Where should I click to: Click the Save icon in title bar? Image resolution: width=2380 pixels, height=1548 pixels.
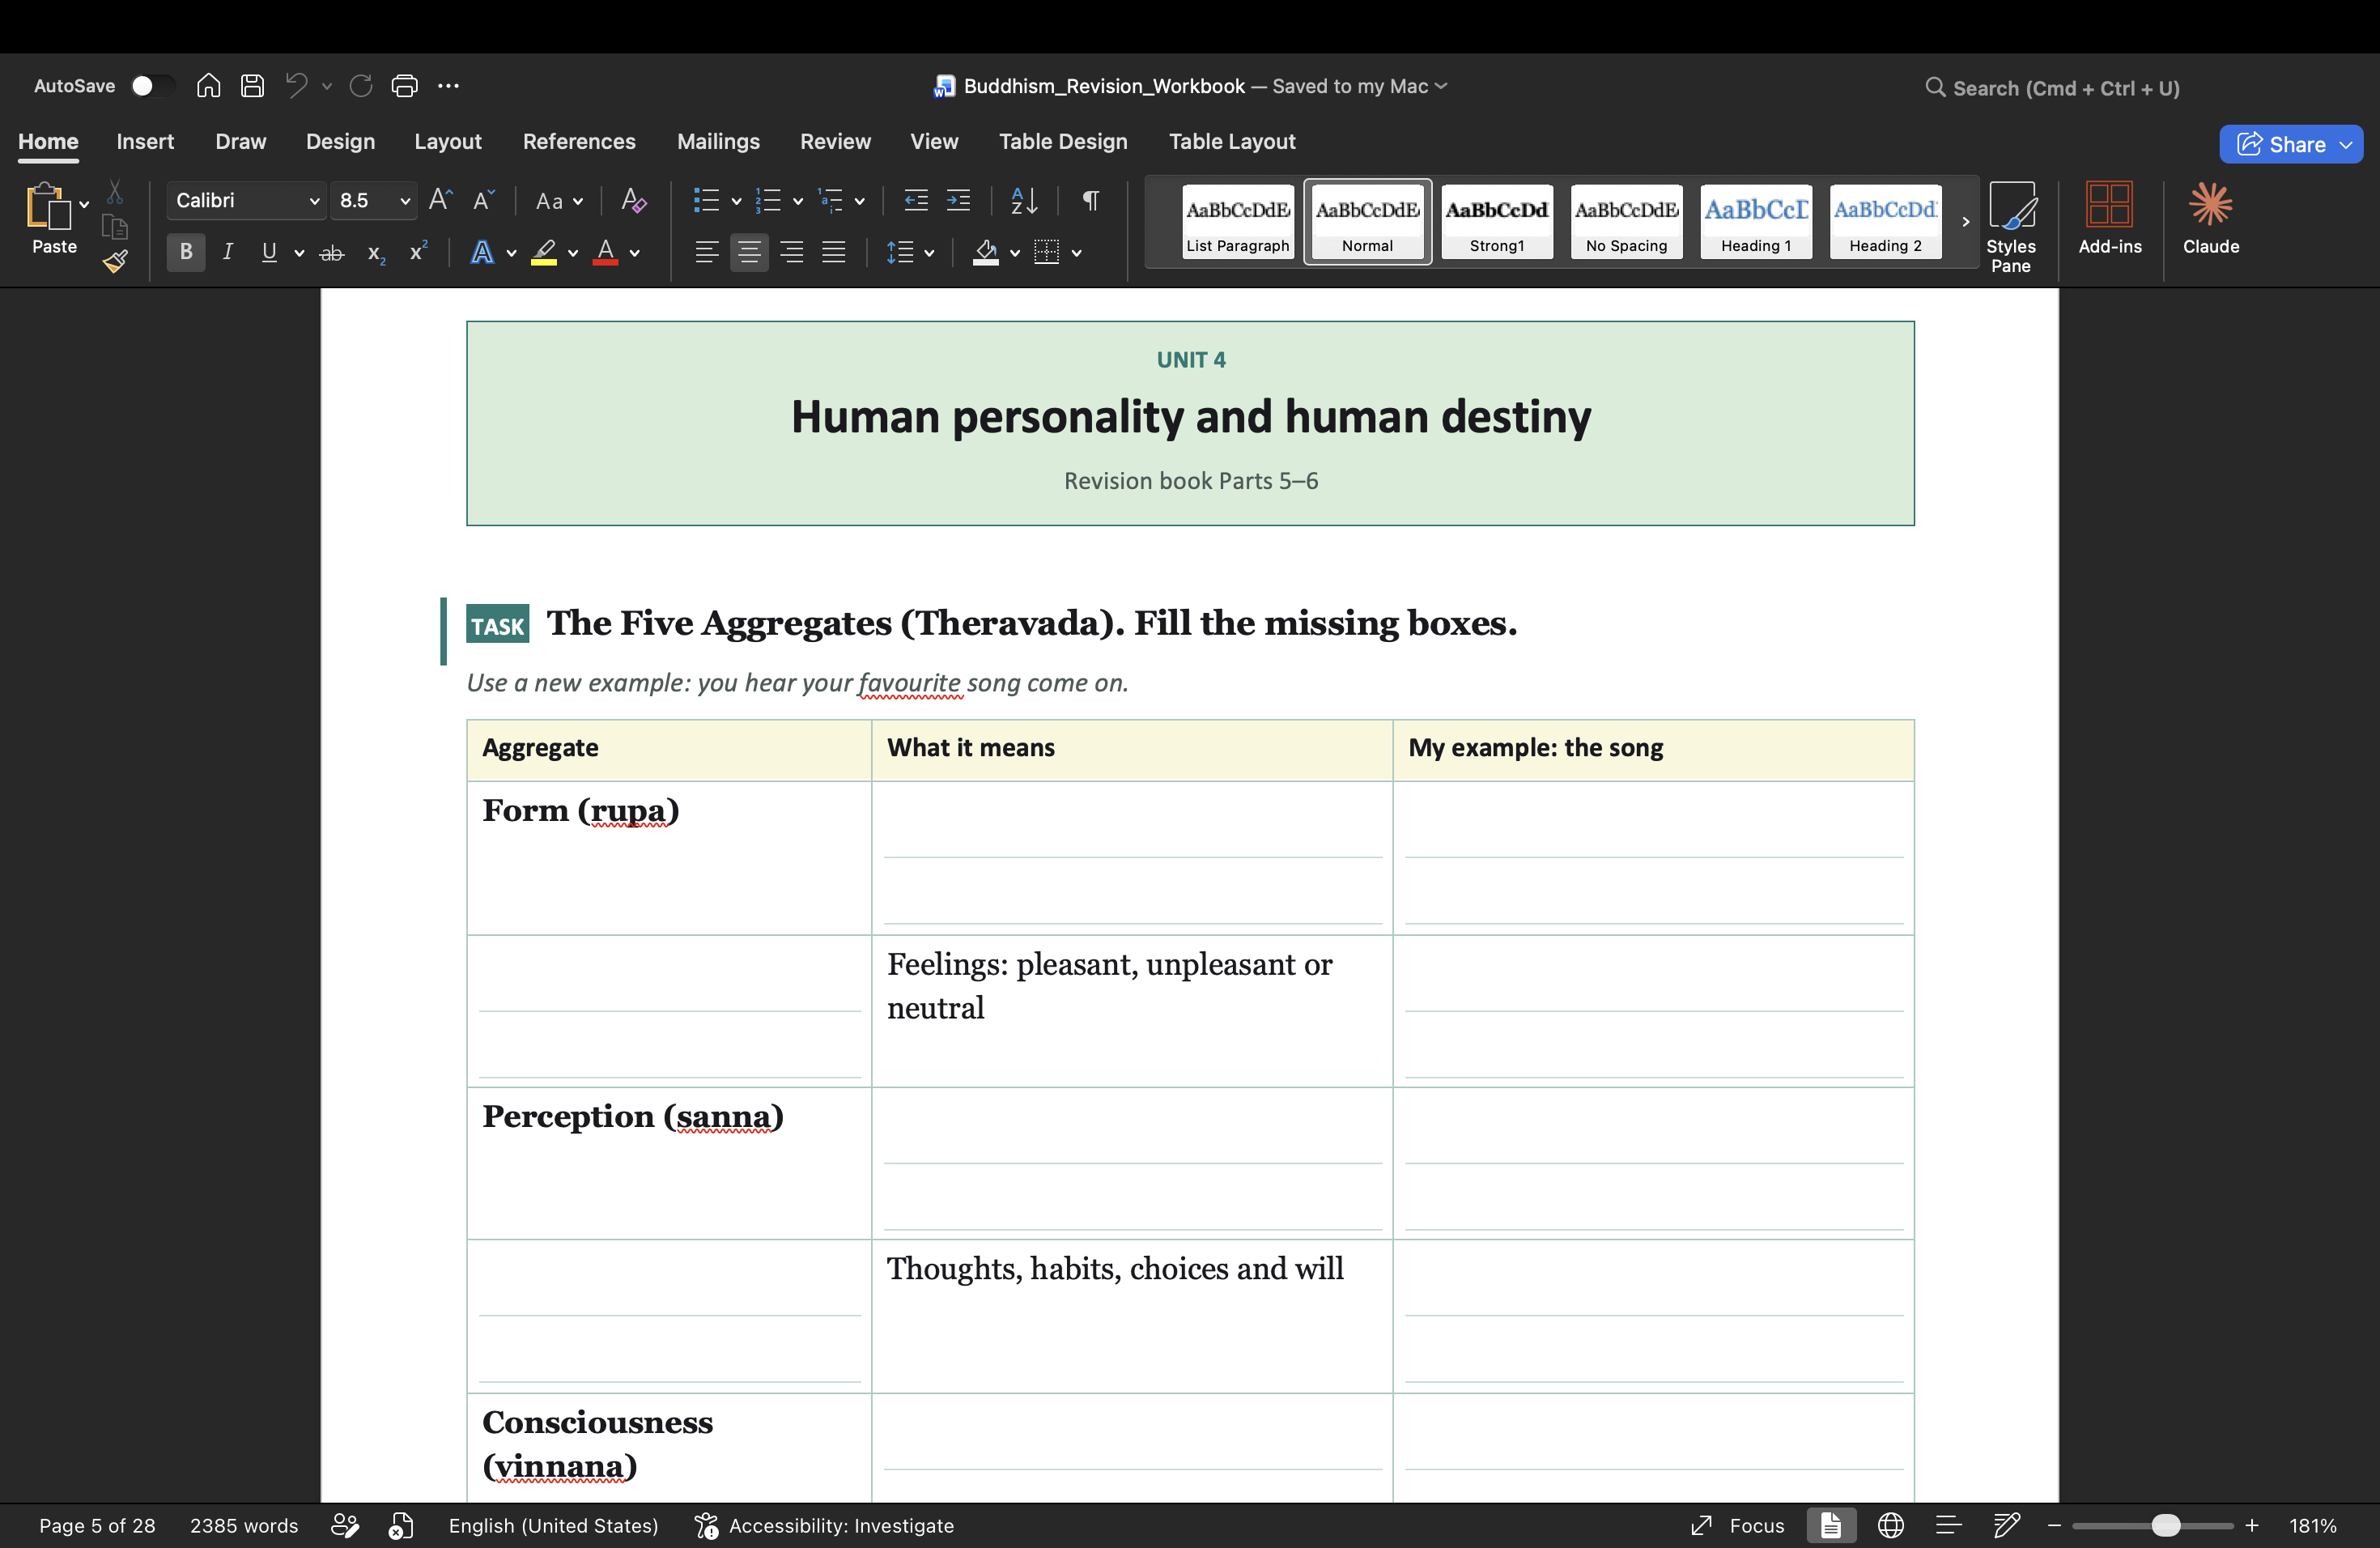pyautogui.click(x=252, y=86)
